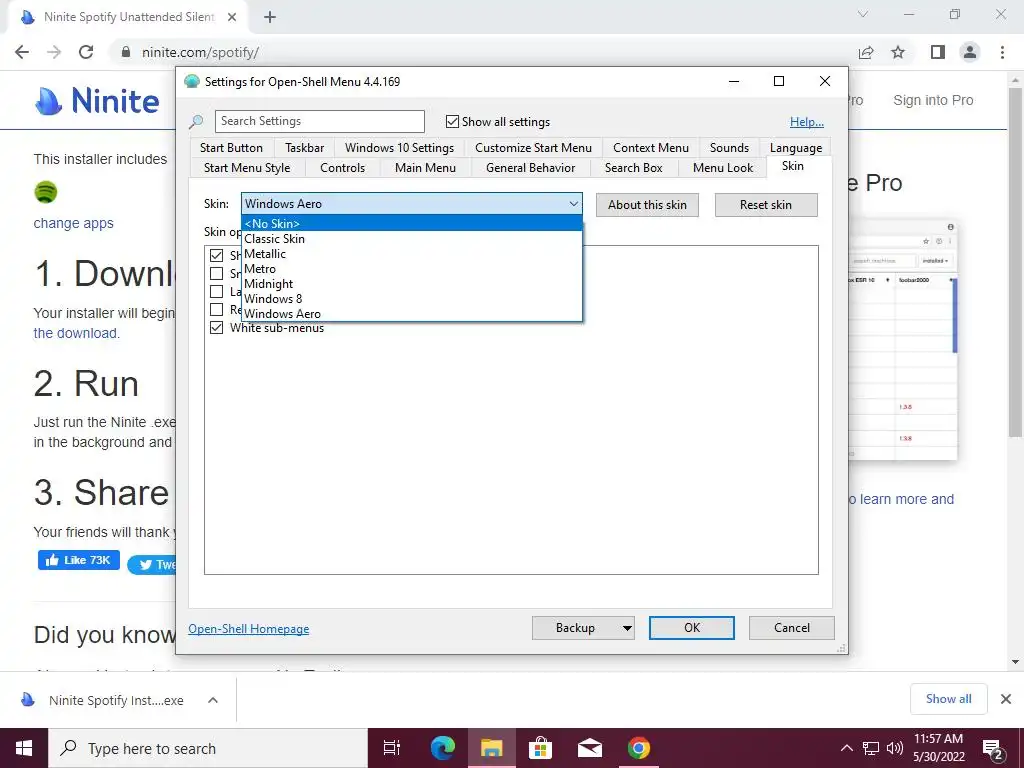Open Microsoft Store from the taskbar

tap(540, 748)
